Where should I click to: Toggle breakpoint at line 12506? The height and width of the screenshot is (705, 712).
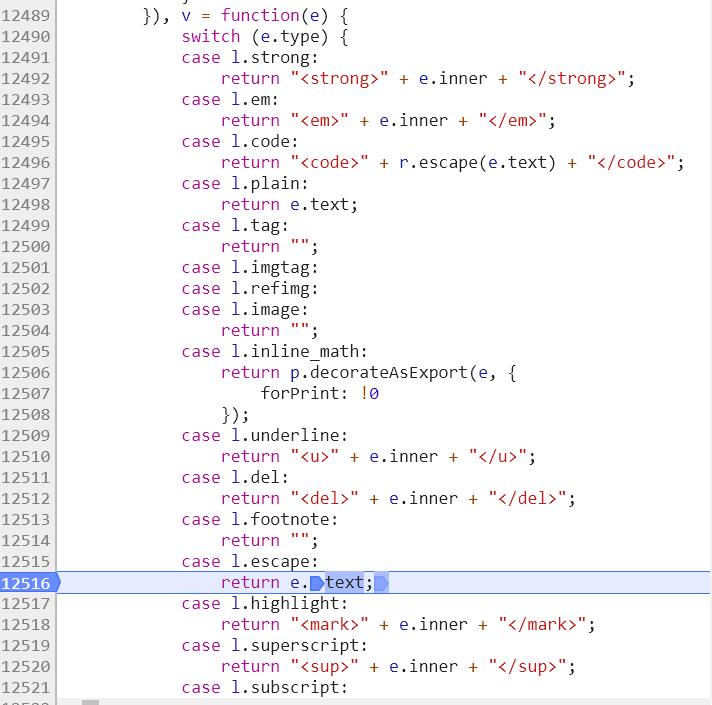point(26,372)
